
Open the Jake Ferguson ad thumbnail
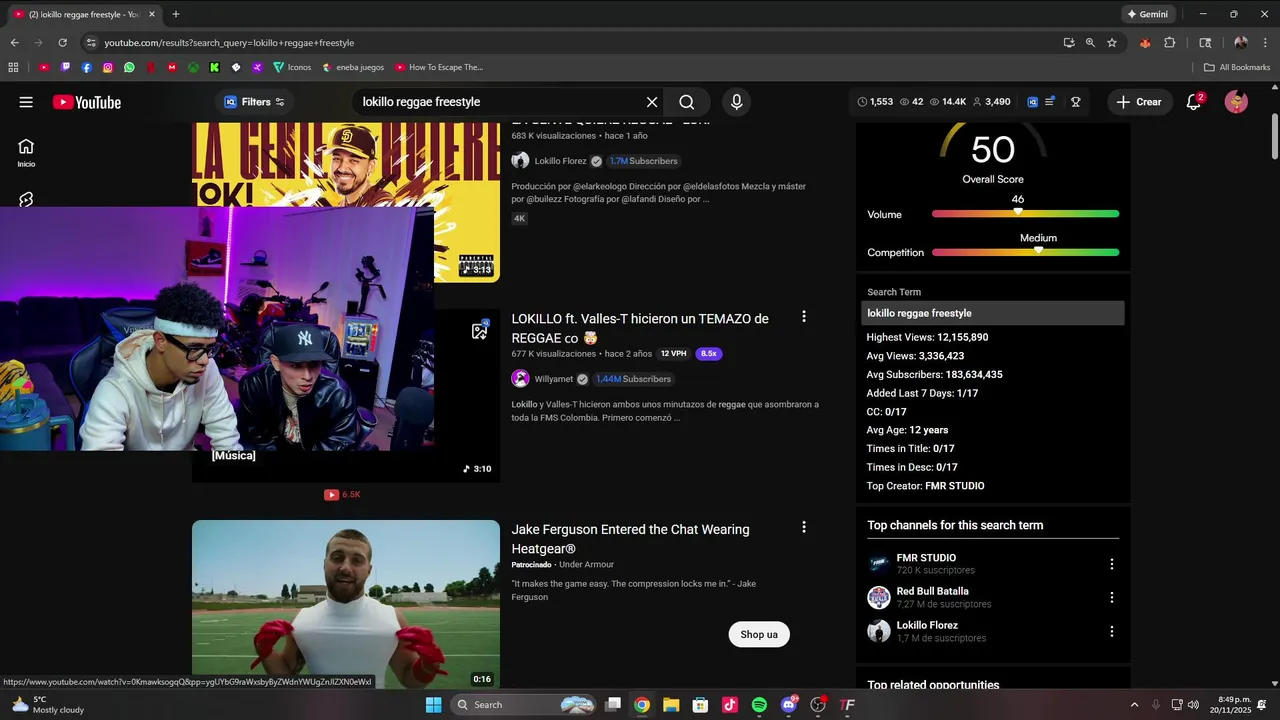346,604
